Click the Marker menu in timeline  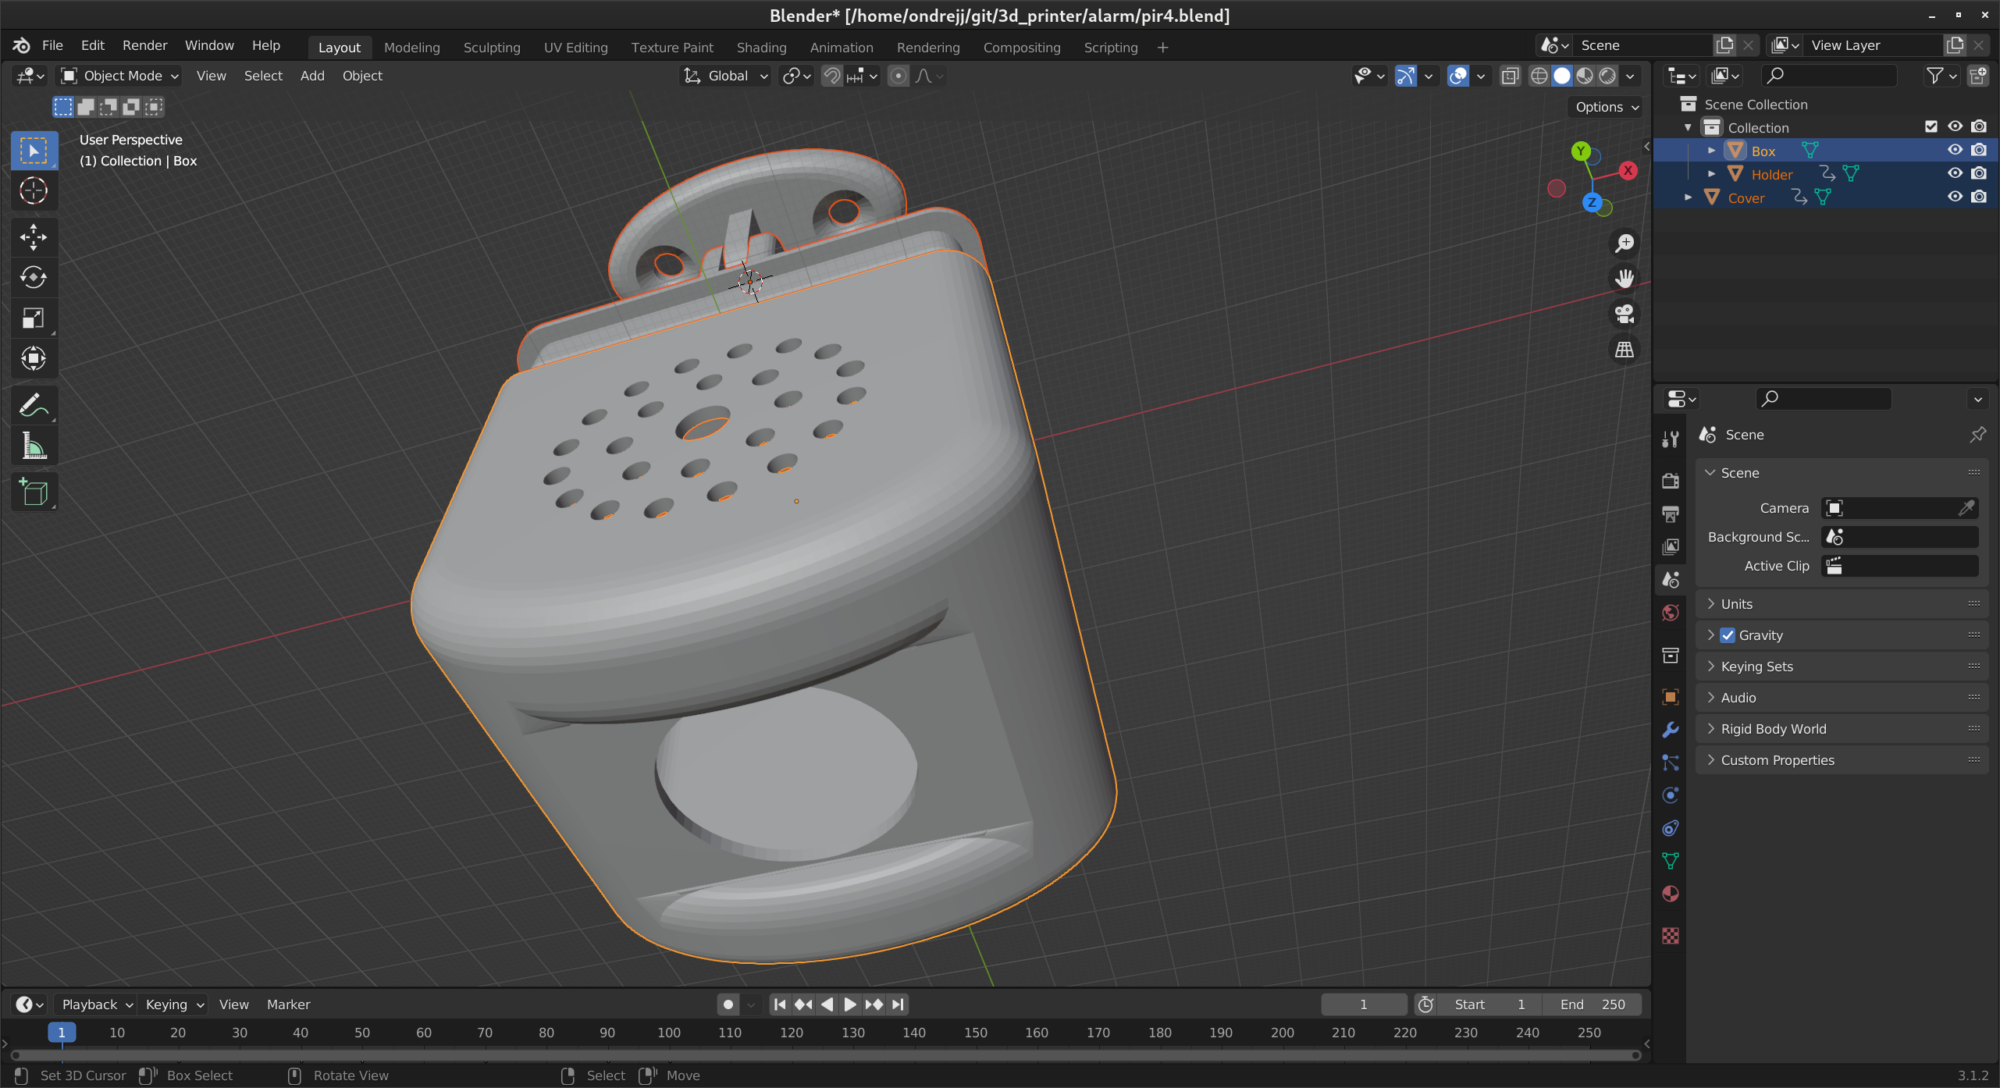coord(288,1004)
